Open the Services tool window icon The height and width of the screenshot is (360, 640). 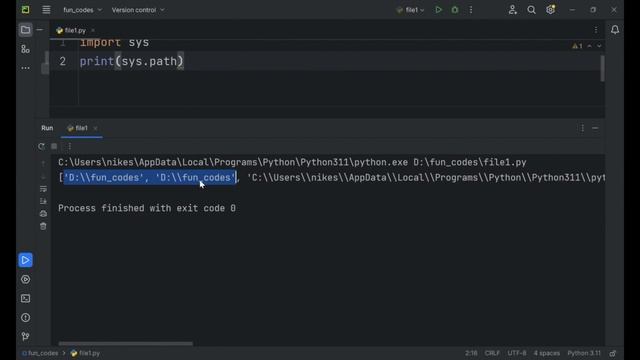point(25,280)
